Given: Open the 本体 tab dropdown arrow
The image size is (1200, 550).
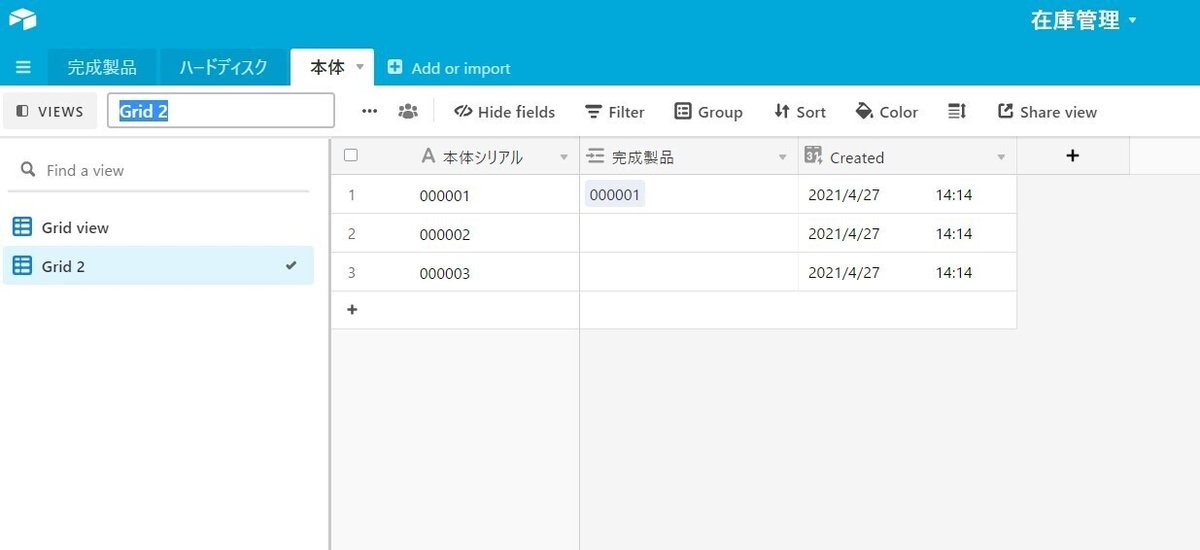Looking at the screenshot, I should pos(360,67).
